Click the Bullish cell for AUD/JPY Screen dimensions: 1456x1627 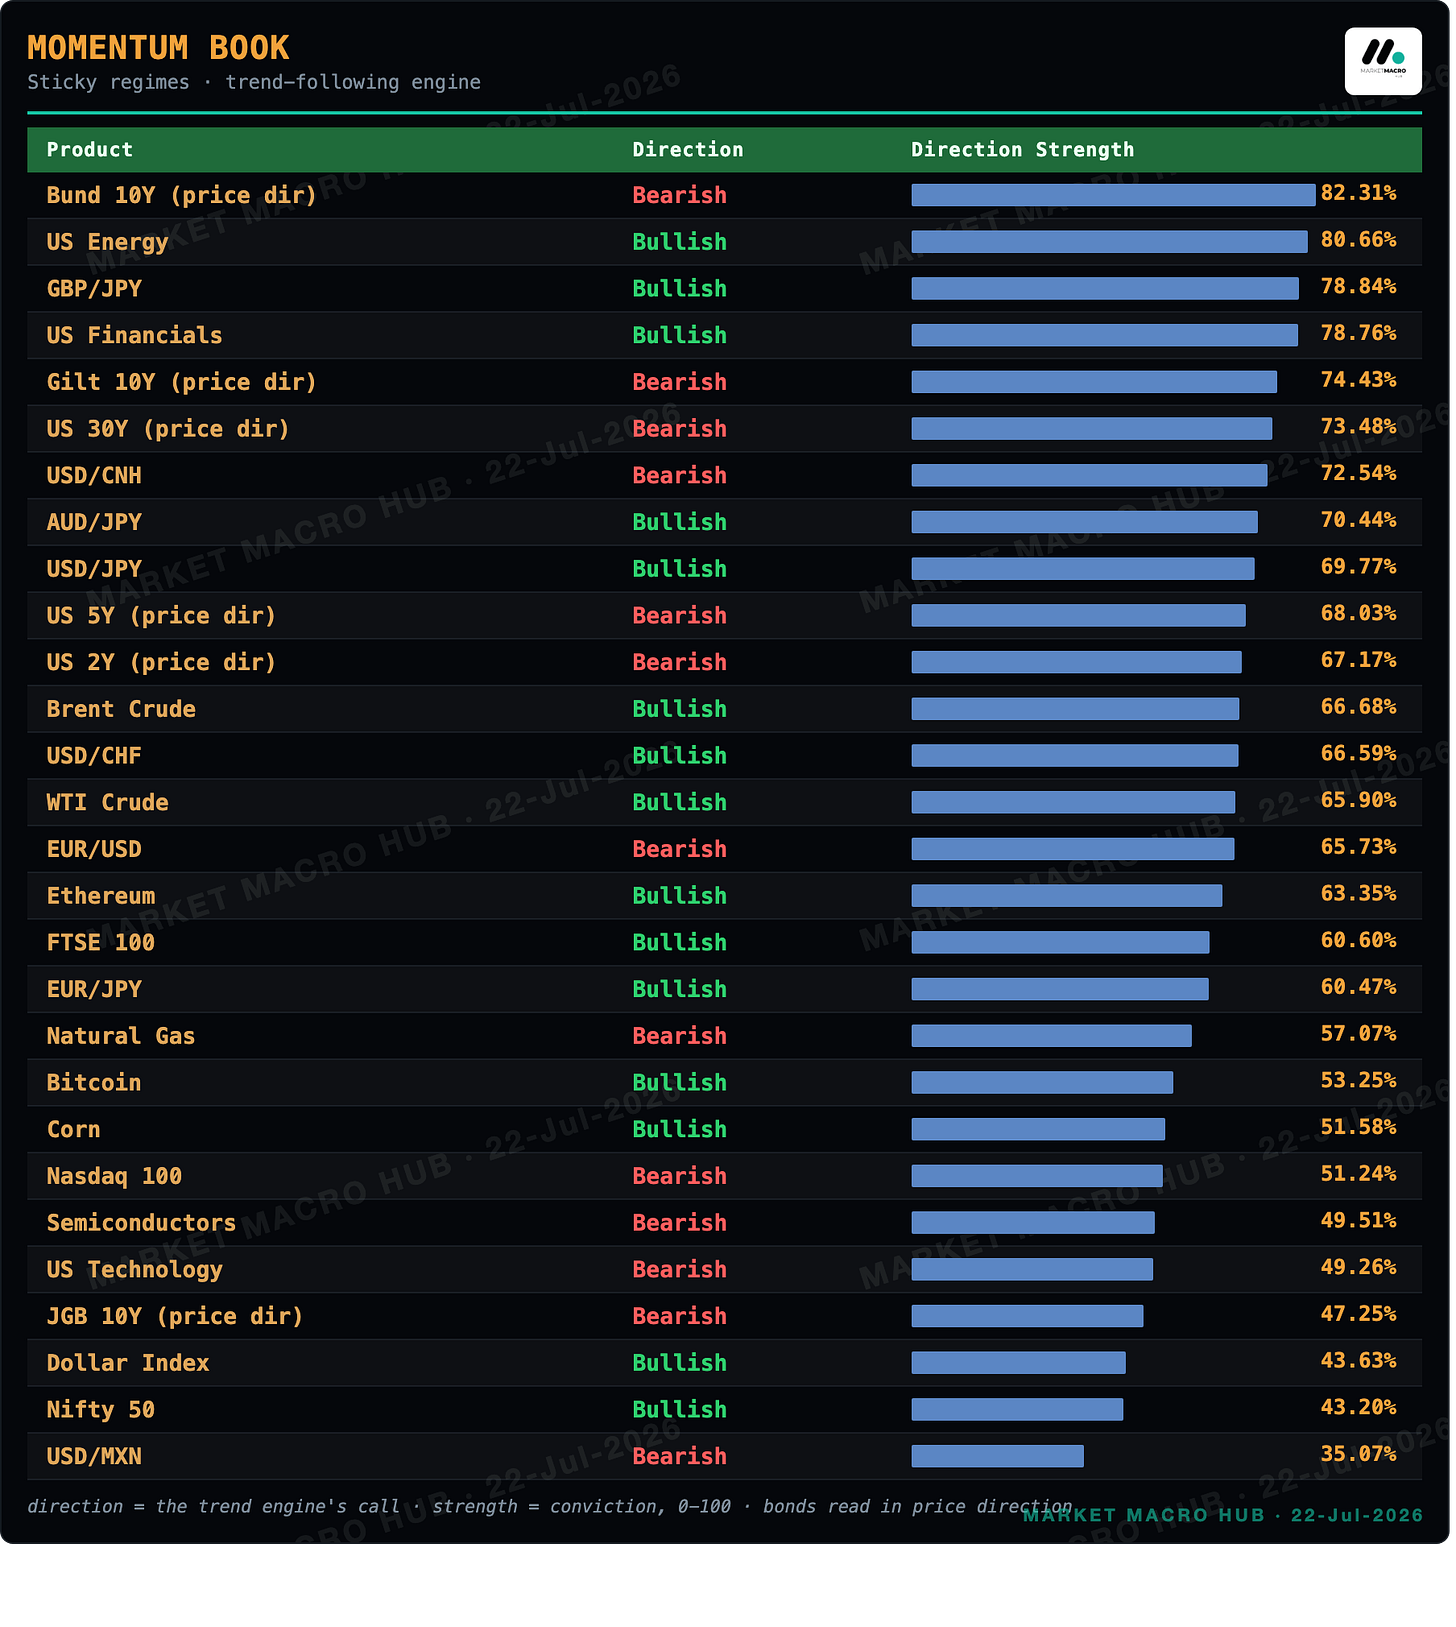point(679,522)
